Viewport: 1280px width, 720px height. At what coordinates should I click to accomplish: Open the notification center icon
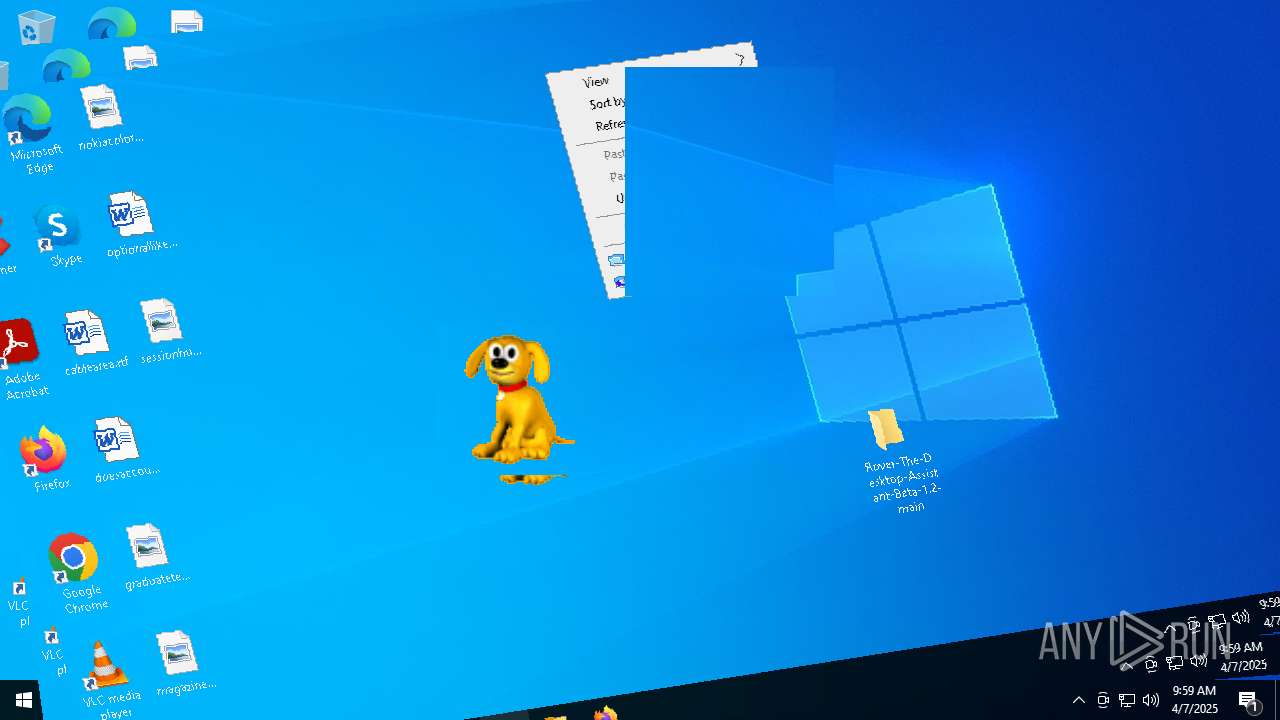coord(1249,700)
